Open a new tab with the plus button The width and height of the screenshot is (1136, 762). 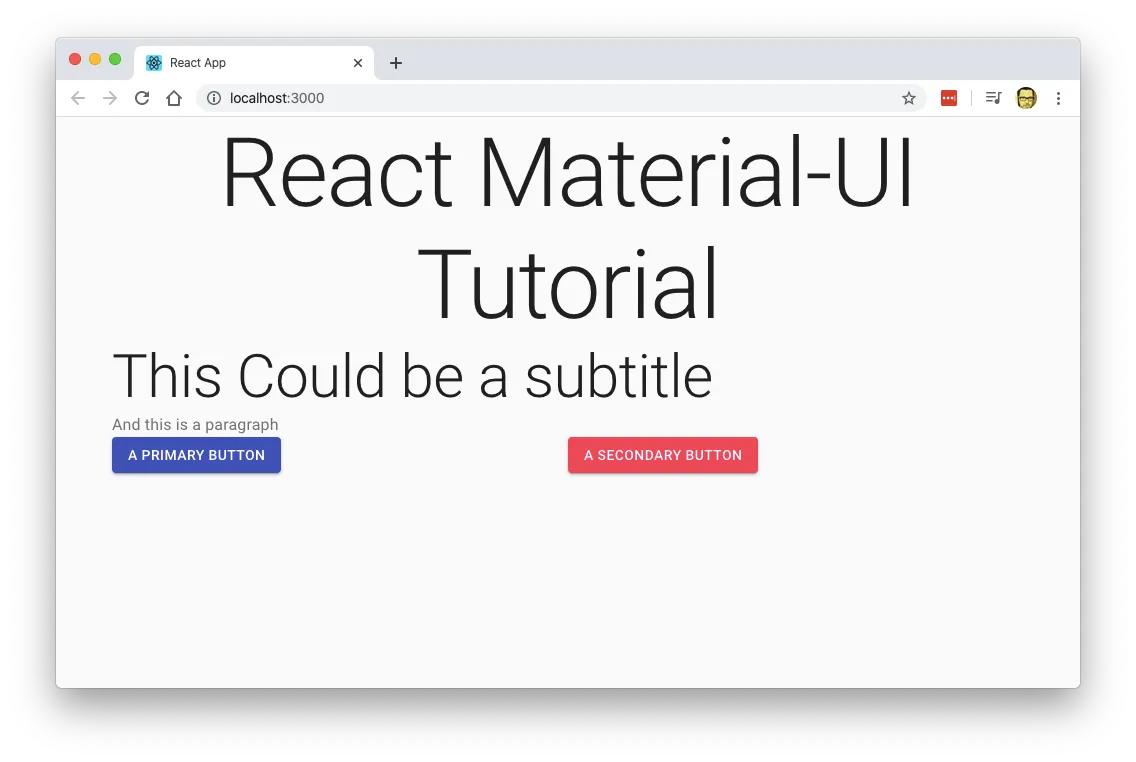click(396, 63)
